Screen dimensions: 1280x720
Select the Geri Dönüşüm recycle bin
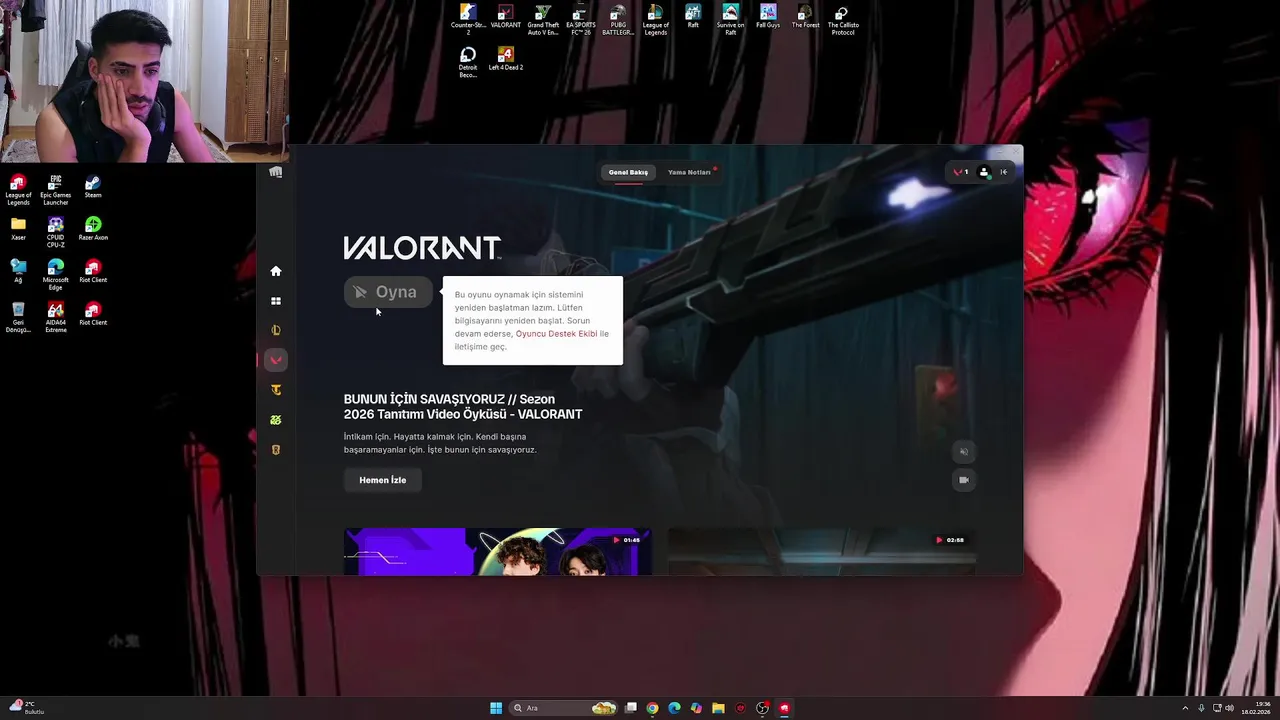point(18,317)
